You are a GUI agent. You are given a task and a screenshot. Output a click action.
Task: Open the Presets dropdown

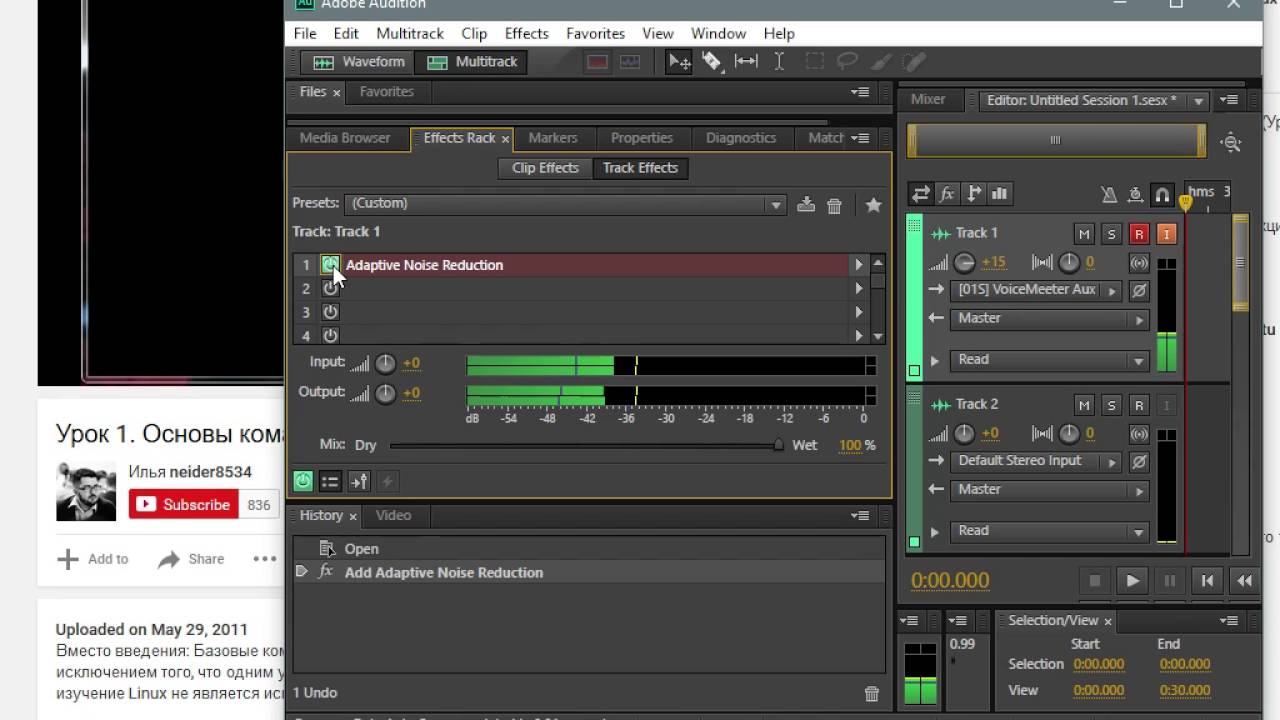[565, 204]
